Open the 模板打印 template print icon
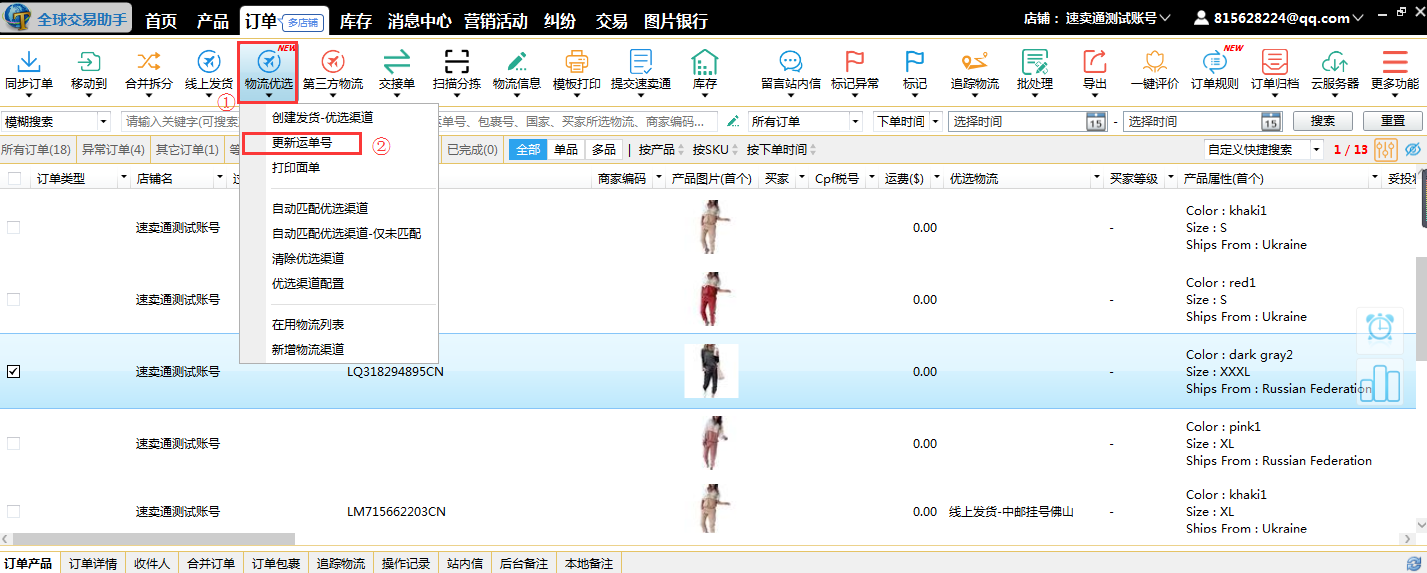Image resolution: width=1427 pixels, height=573 pixels. [577, 61]
